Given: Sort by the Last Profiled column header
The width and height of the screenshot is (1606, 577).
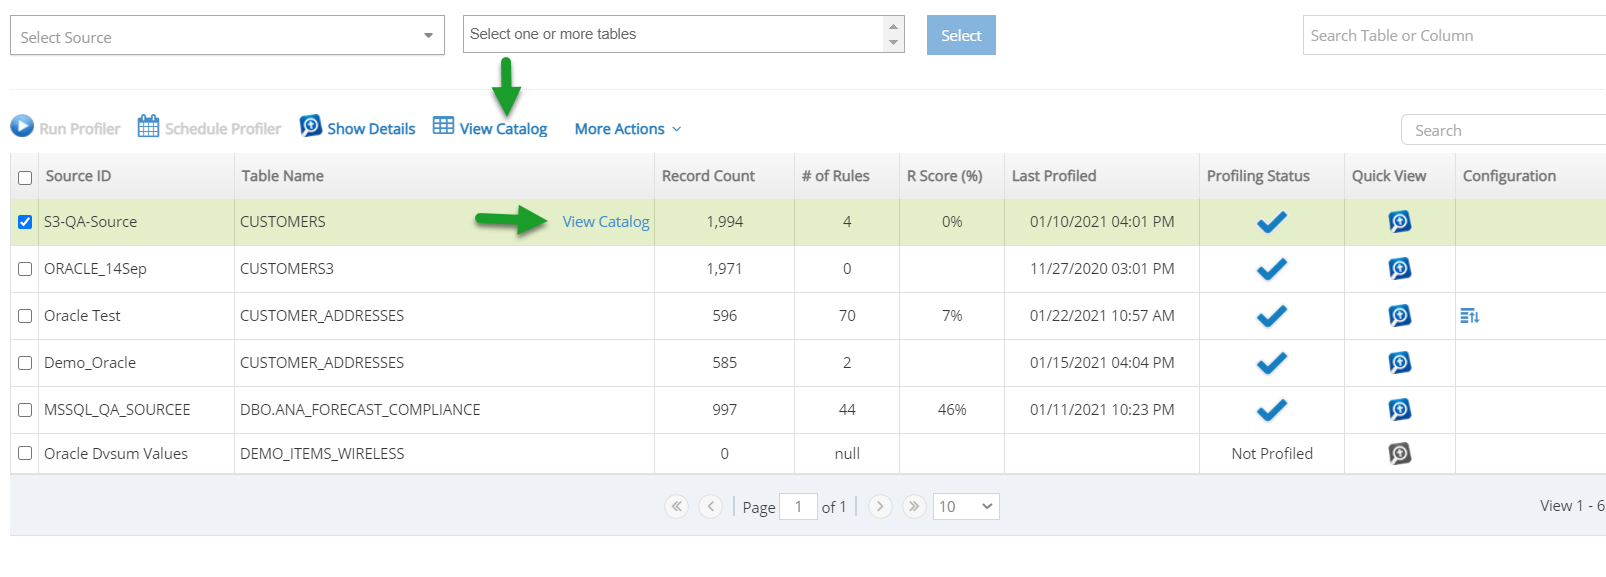Looking at the screenshot, I should (1054, 176).
